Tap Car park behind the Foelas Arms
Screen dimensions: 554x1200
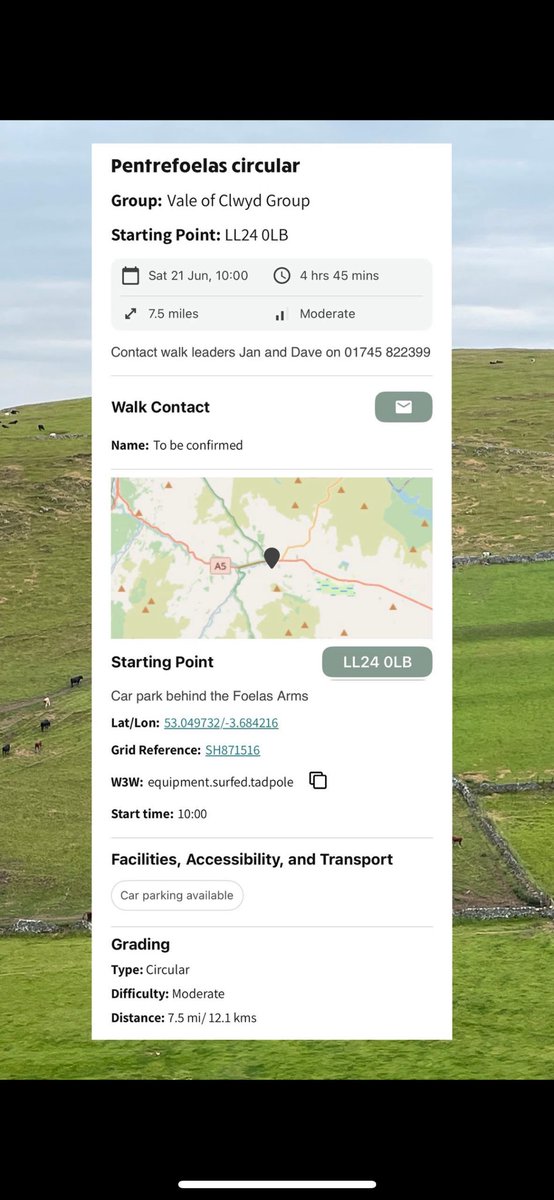[210, 696]
